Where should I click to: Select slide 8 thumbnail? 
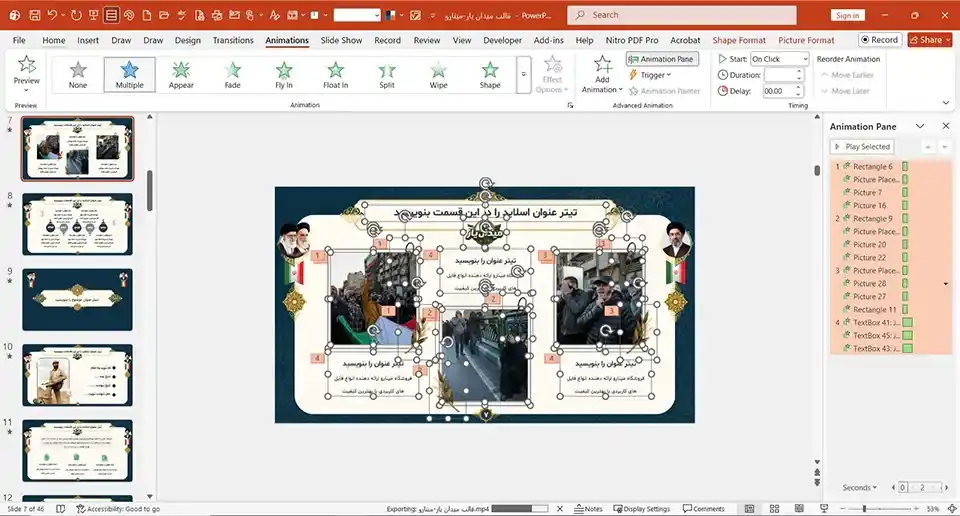pyautogui.click(x=77, y=224)
